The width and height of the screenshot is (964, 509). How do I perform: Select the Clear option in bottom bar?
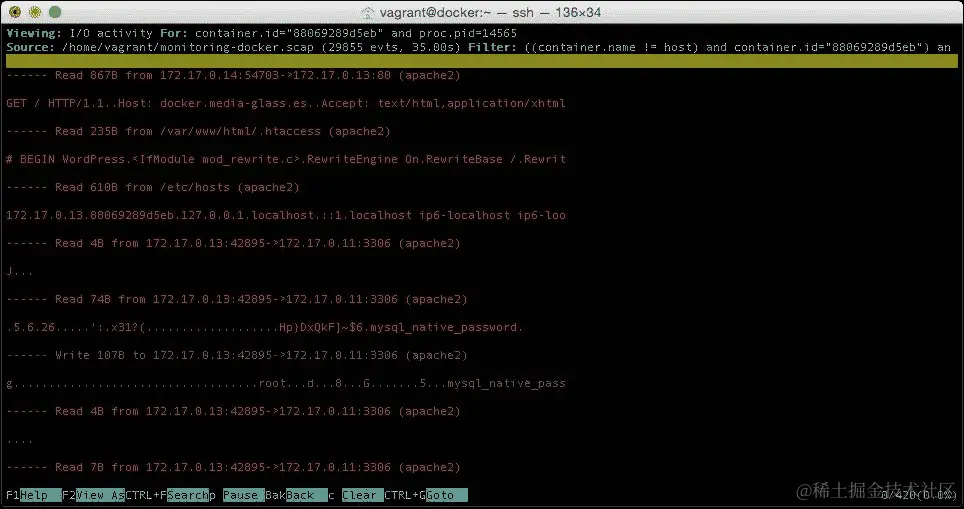coord(356,495)
